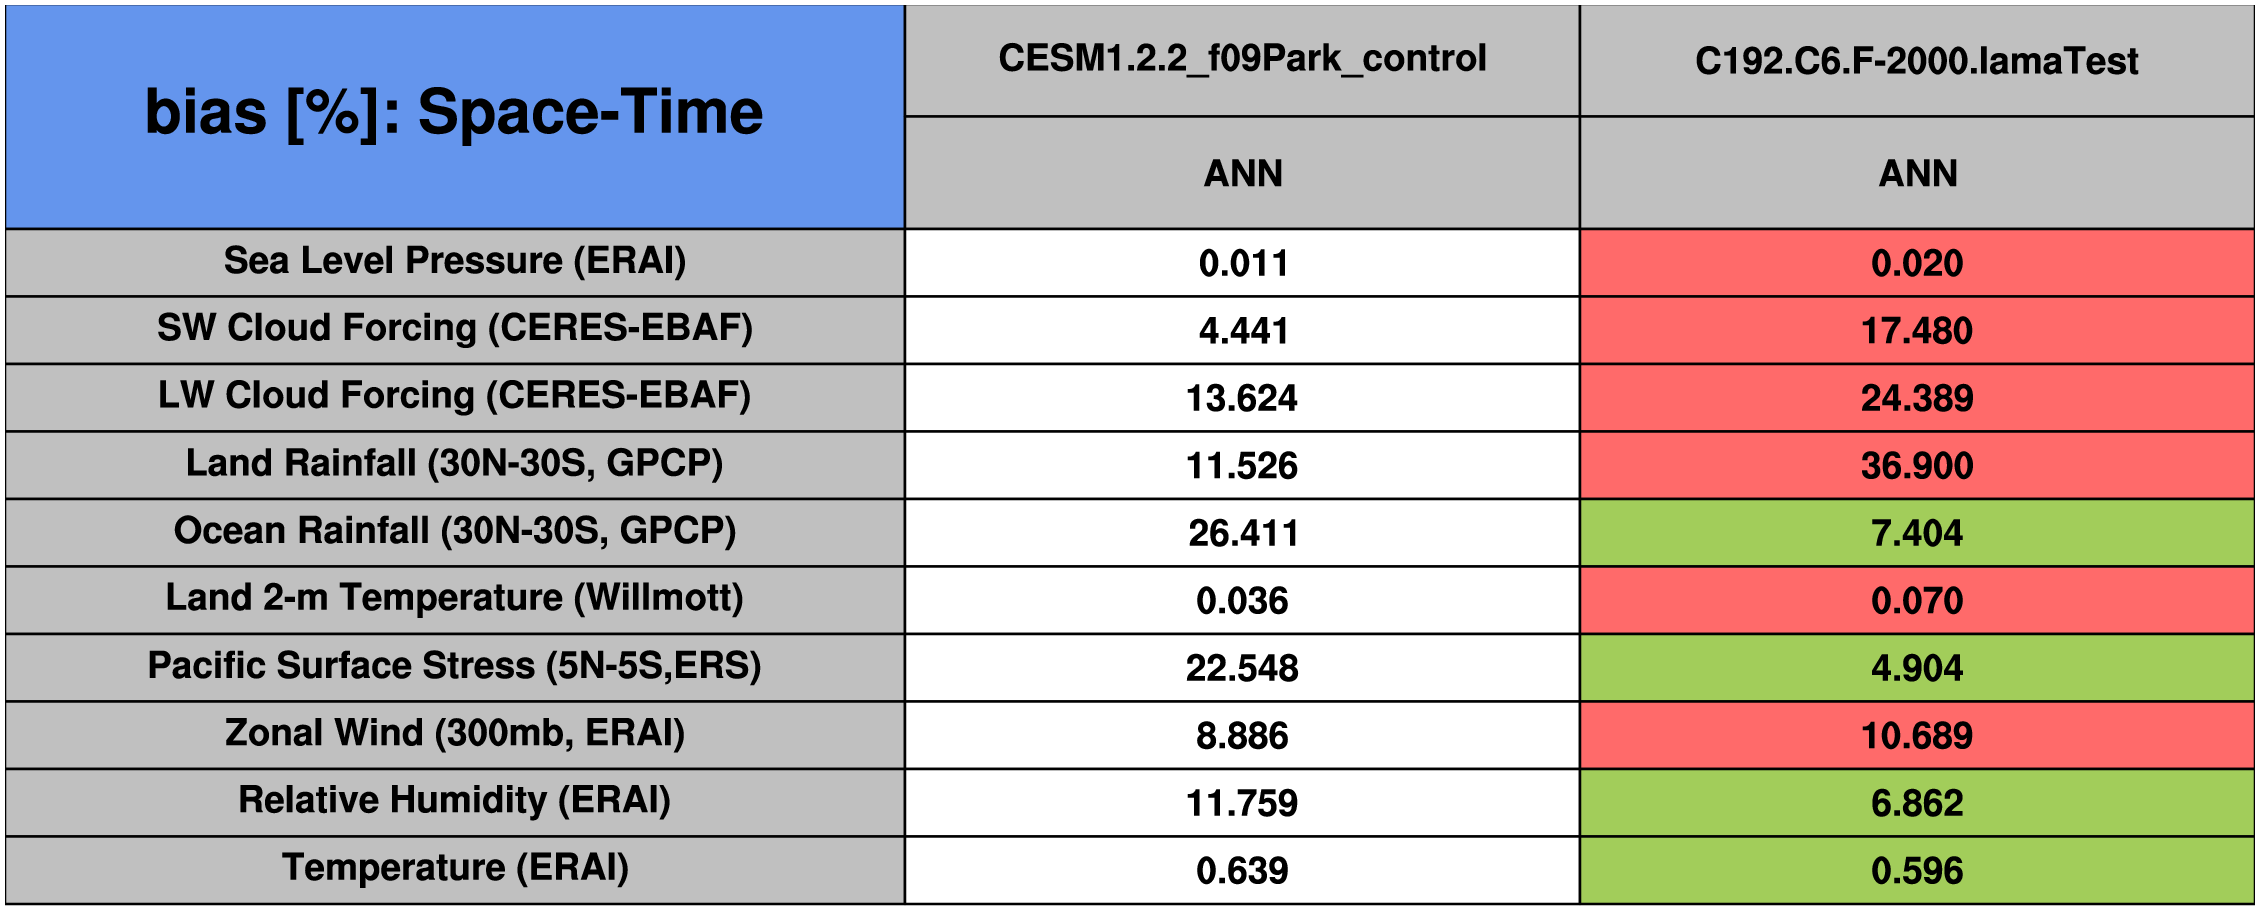Image resolution: width=2260 pixels, height=911 pixels.
Task: Select the Pacific Surface Stress (5N-5S,ERS) label
Action: [455, 666]
